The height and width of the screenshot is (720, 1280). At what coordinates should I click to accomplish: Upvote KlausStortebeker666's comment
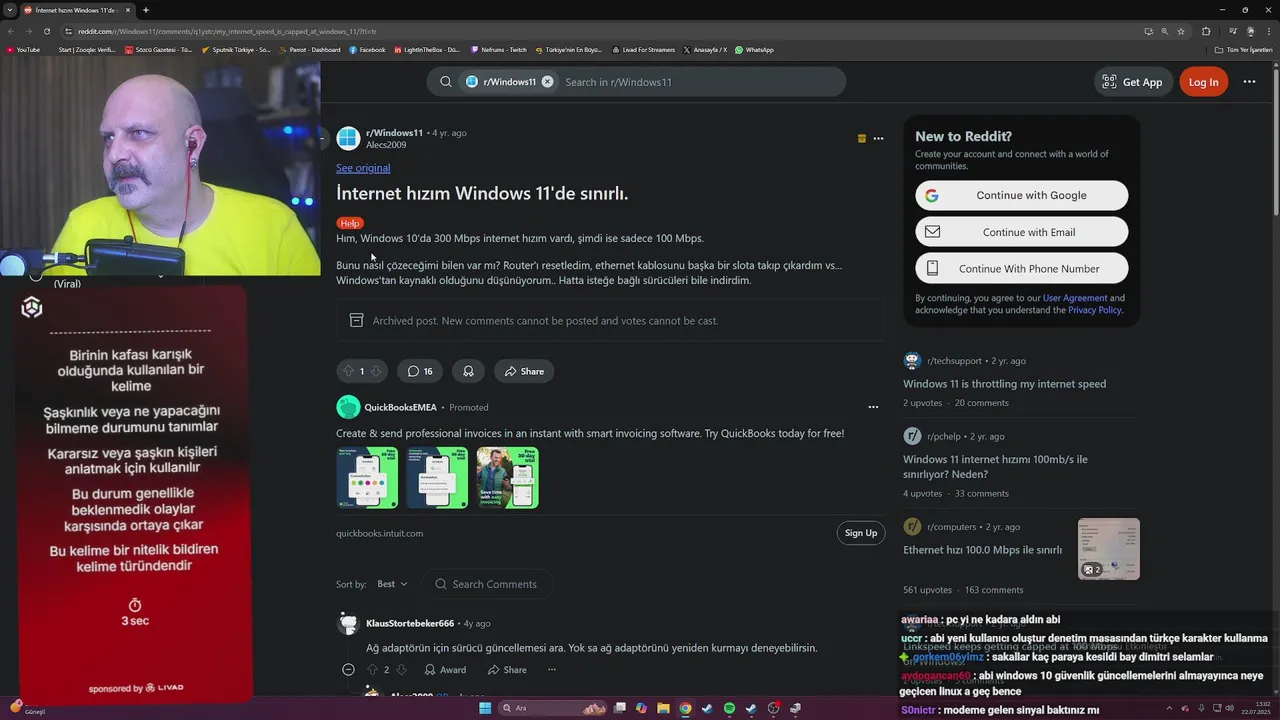(x=372, y=670)
